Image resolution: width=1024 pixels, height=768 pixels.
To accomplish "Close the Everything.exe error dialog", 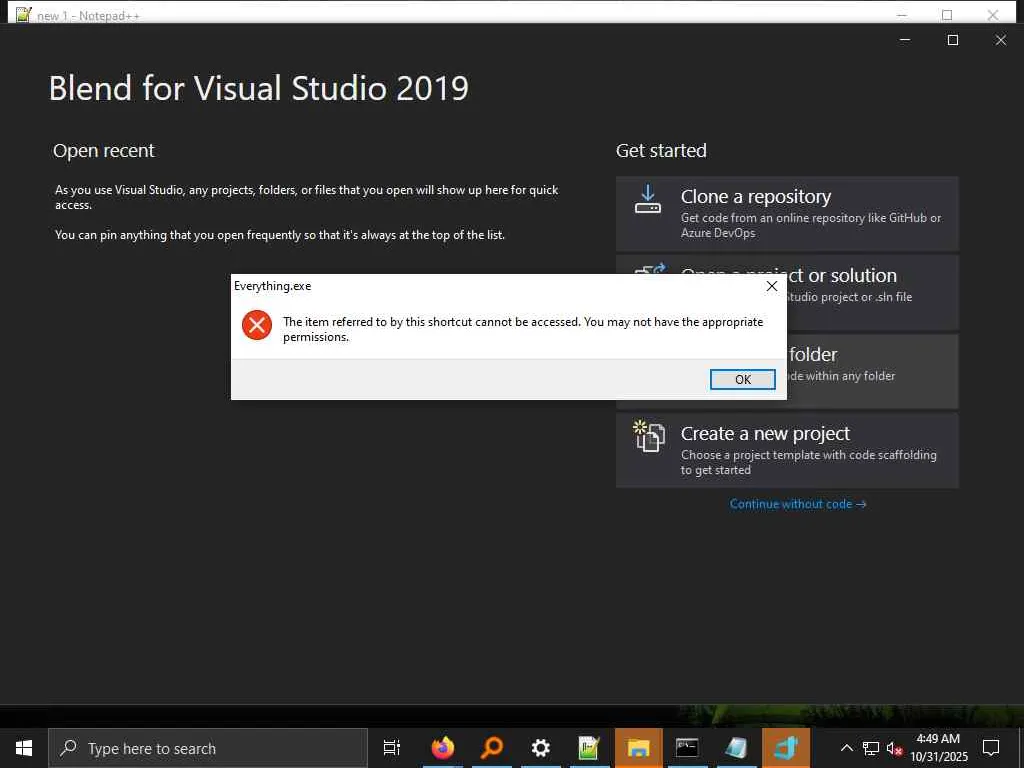I will coord(772,286).
